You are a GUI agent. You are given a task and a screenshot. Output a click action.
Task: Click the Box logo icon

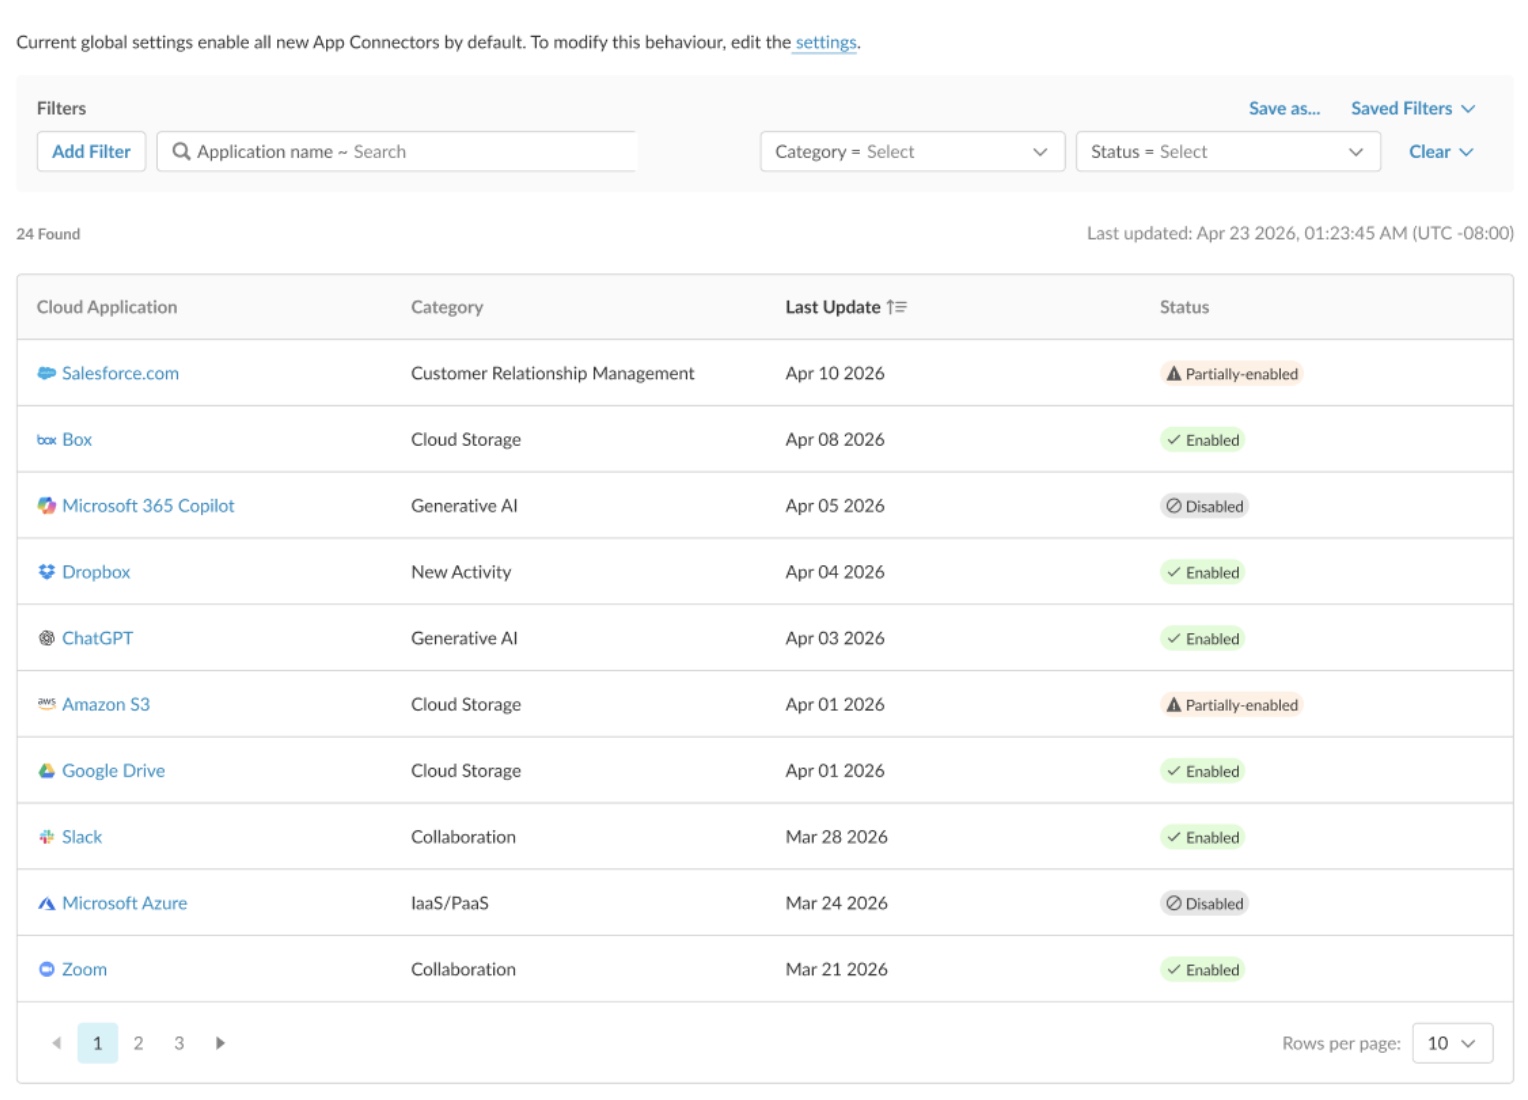(46, 440)
